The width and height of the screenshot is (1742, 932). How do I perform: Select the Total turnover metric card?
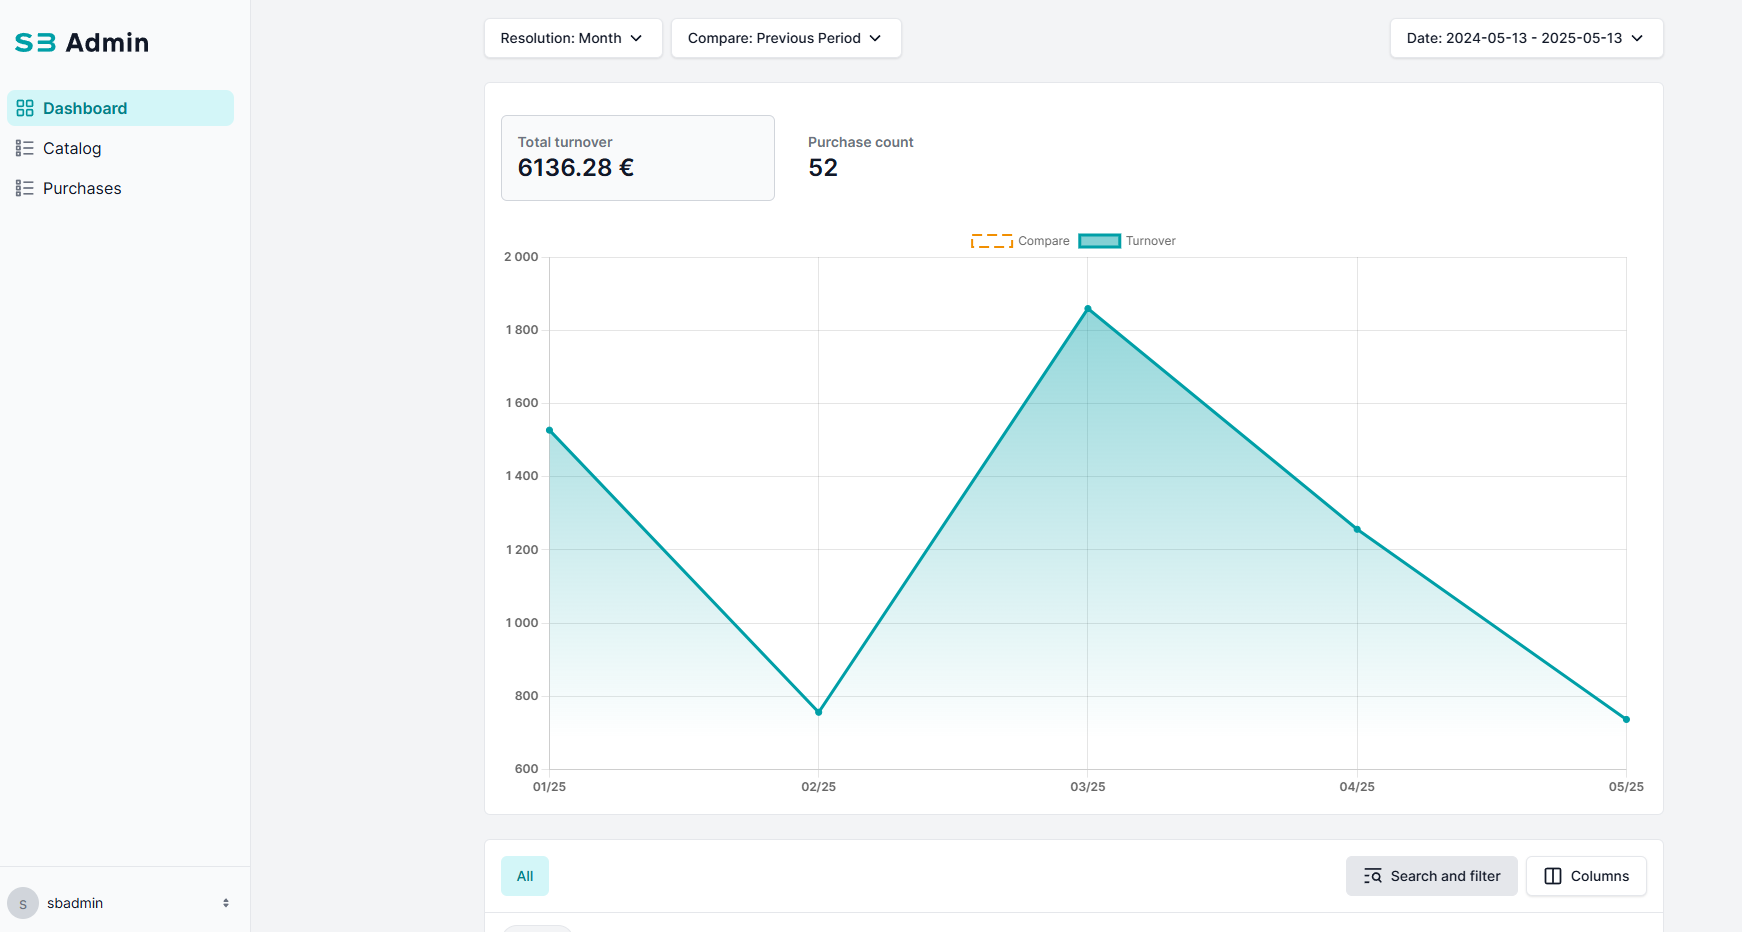(x=637, y=158)
